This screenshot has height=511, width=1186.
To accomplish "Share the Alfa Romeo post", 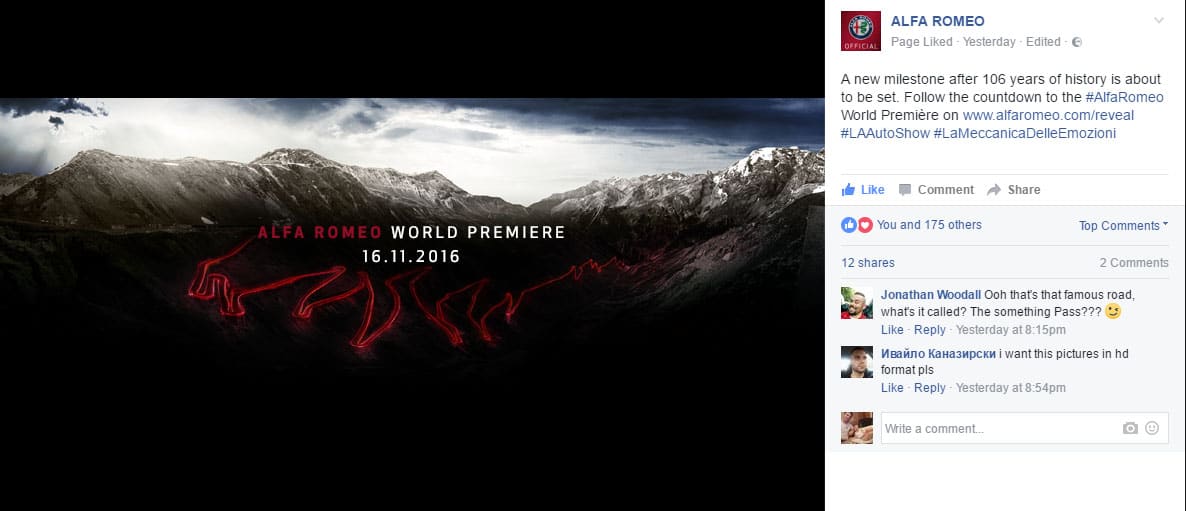I will [1014, 190].
